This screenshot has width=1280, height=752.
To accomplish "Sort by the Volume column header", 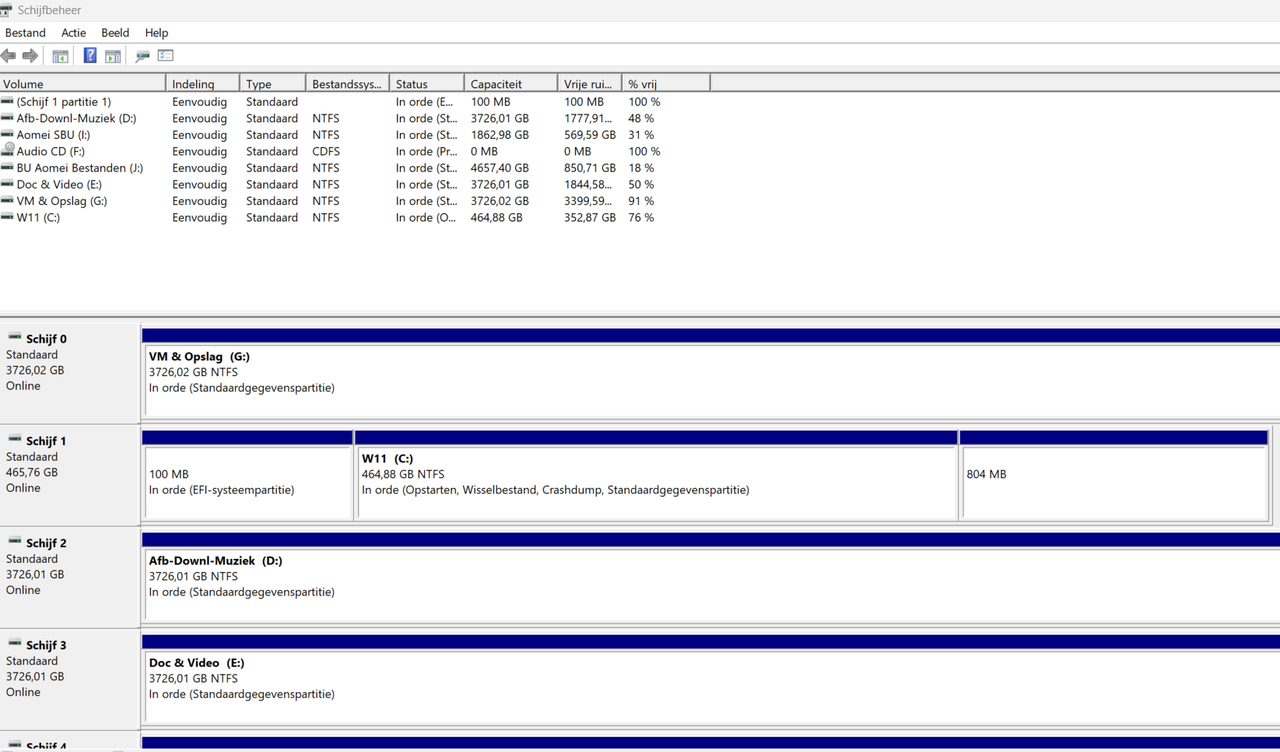I will pos(82,83).
